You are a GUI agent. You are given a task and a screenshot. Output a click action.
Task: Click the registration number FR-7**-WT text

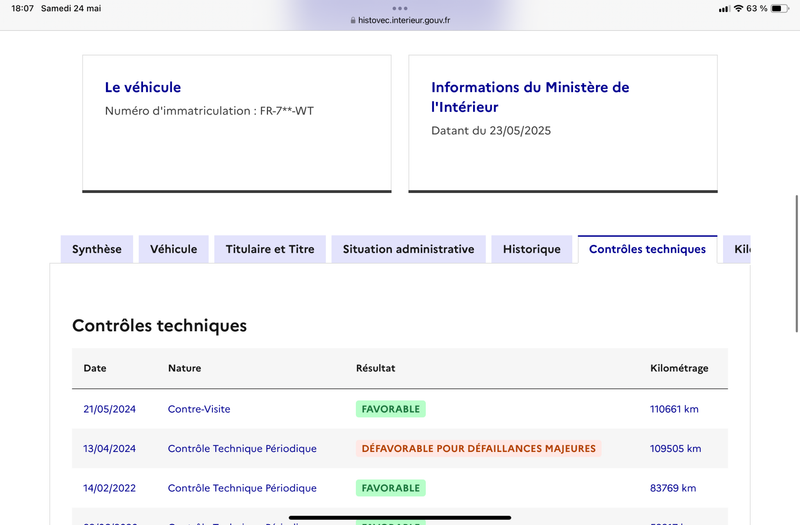(x=287, y=111)
